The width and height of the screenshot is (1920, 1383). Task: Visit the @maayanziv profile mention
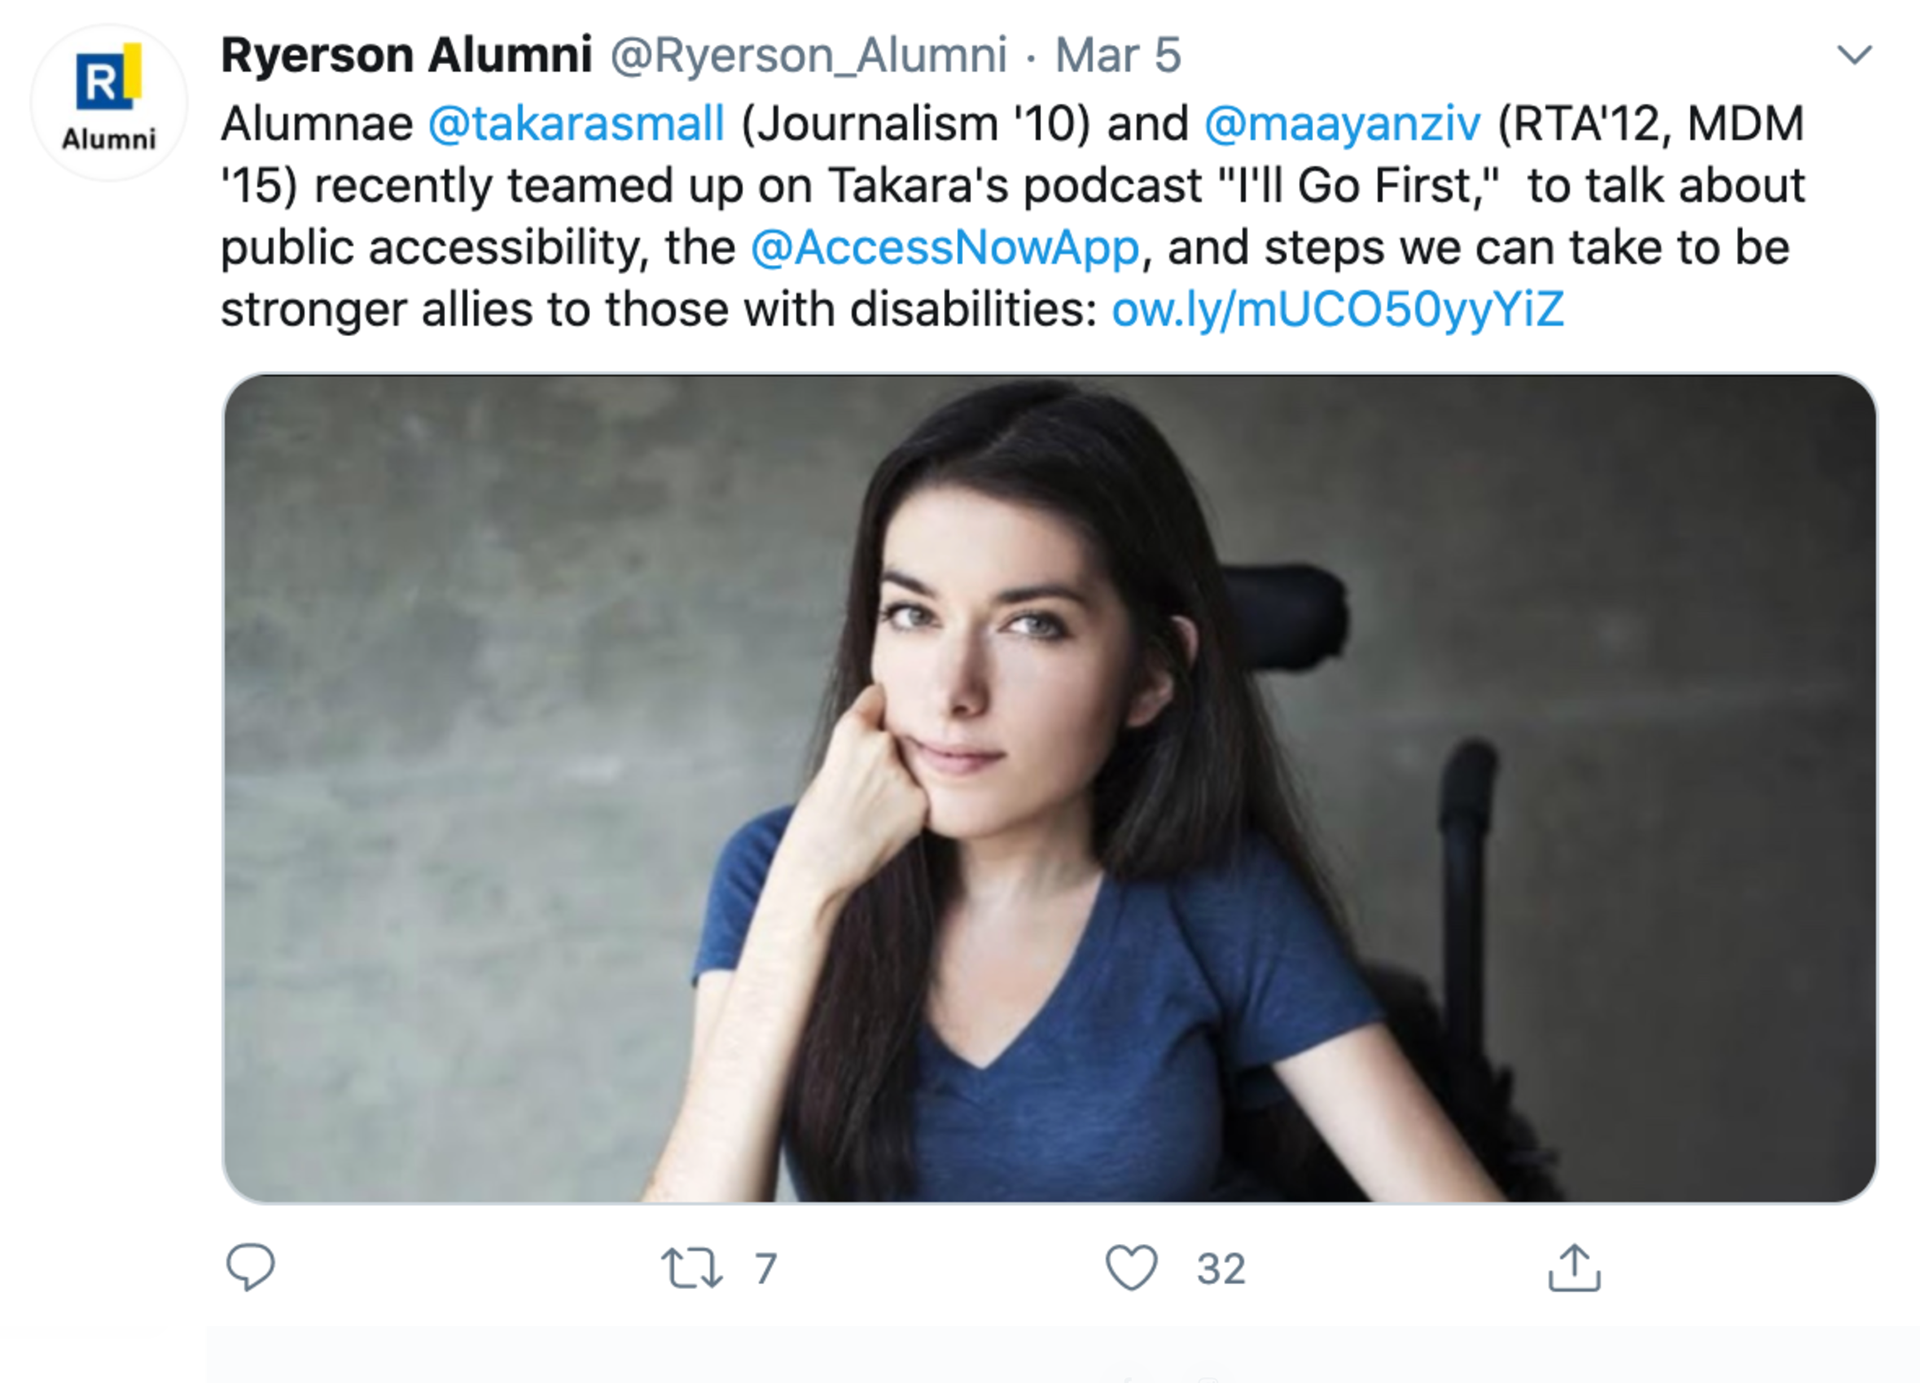[x=1342, y=124]
